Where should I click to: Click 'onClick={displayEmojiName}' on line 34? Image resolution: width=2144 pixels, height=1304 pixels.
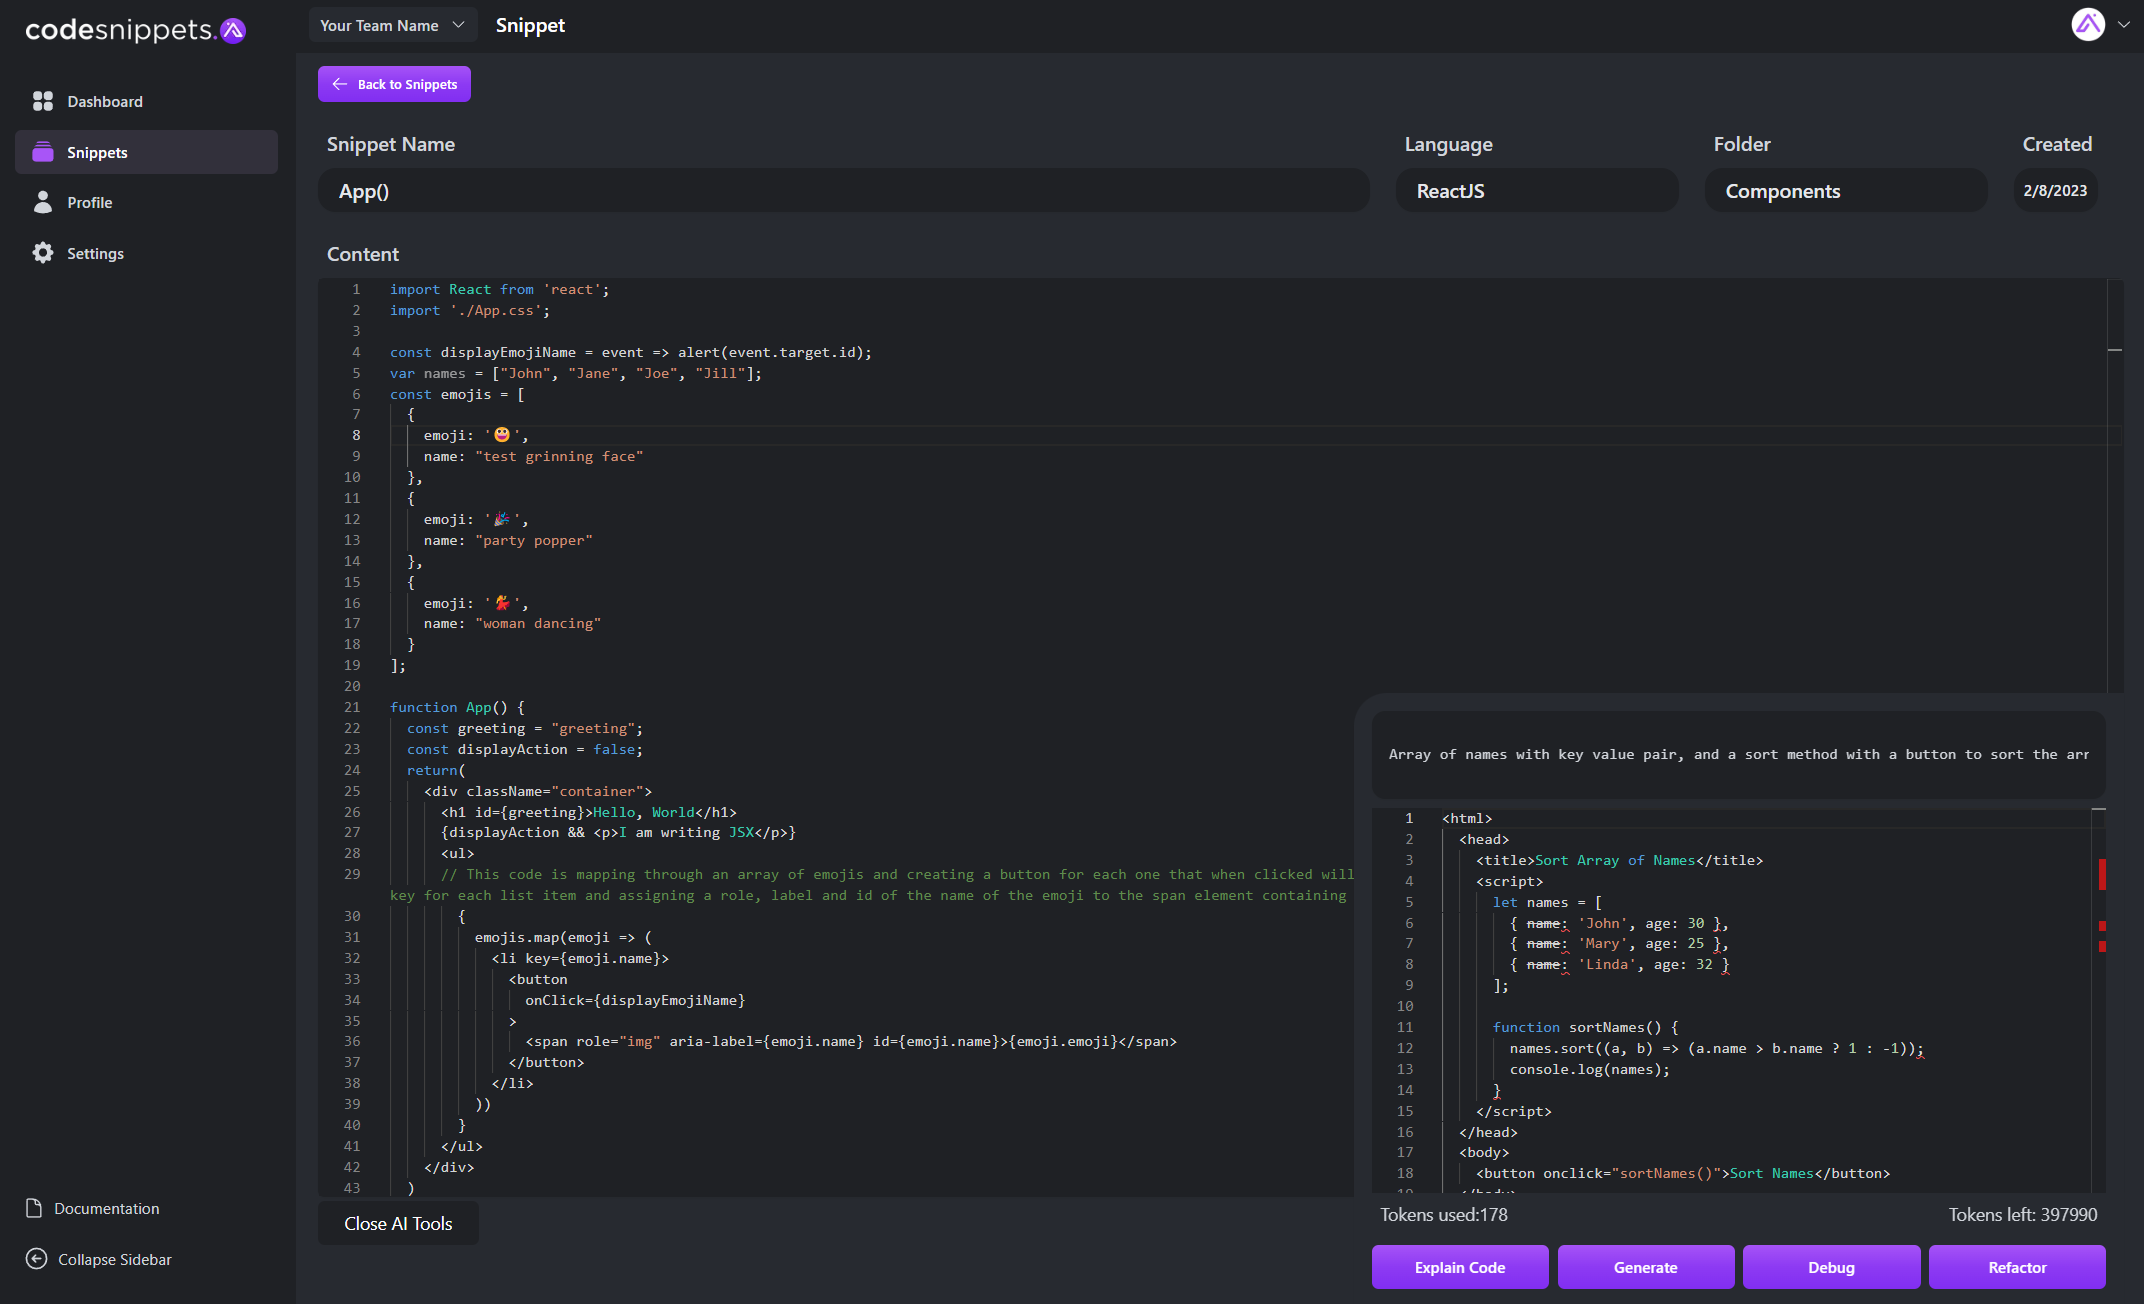pyautogui.click(x=635, y=1000)
